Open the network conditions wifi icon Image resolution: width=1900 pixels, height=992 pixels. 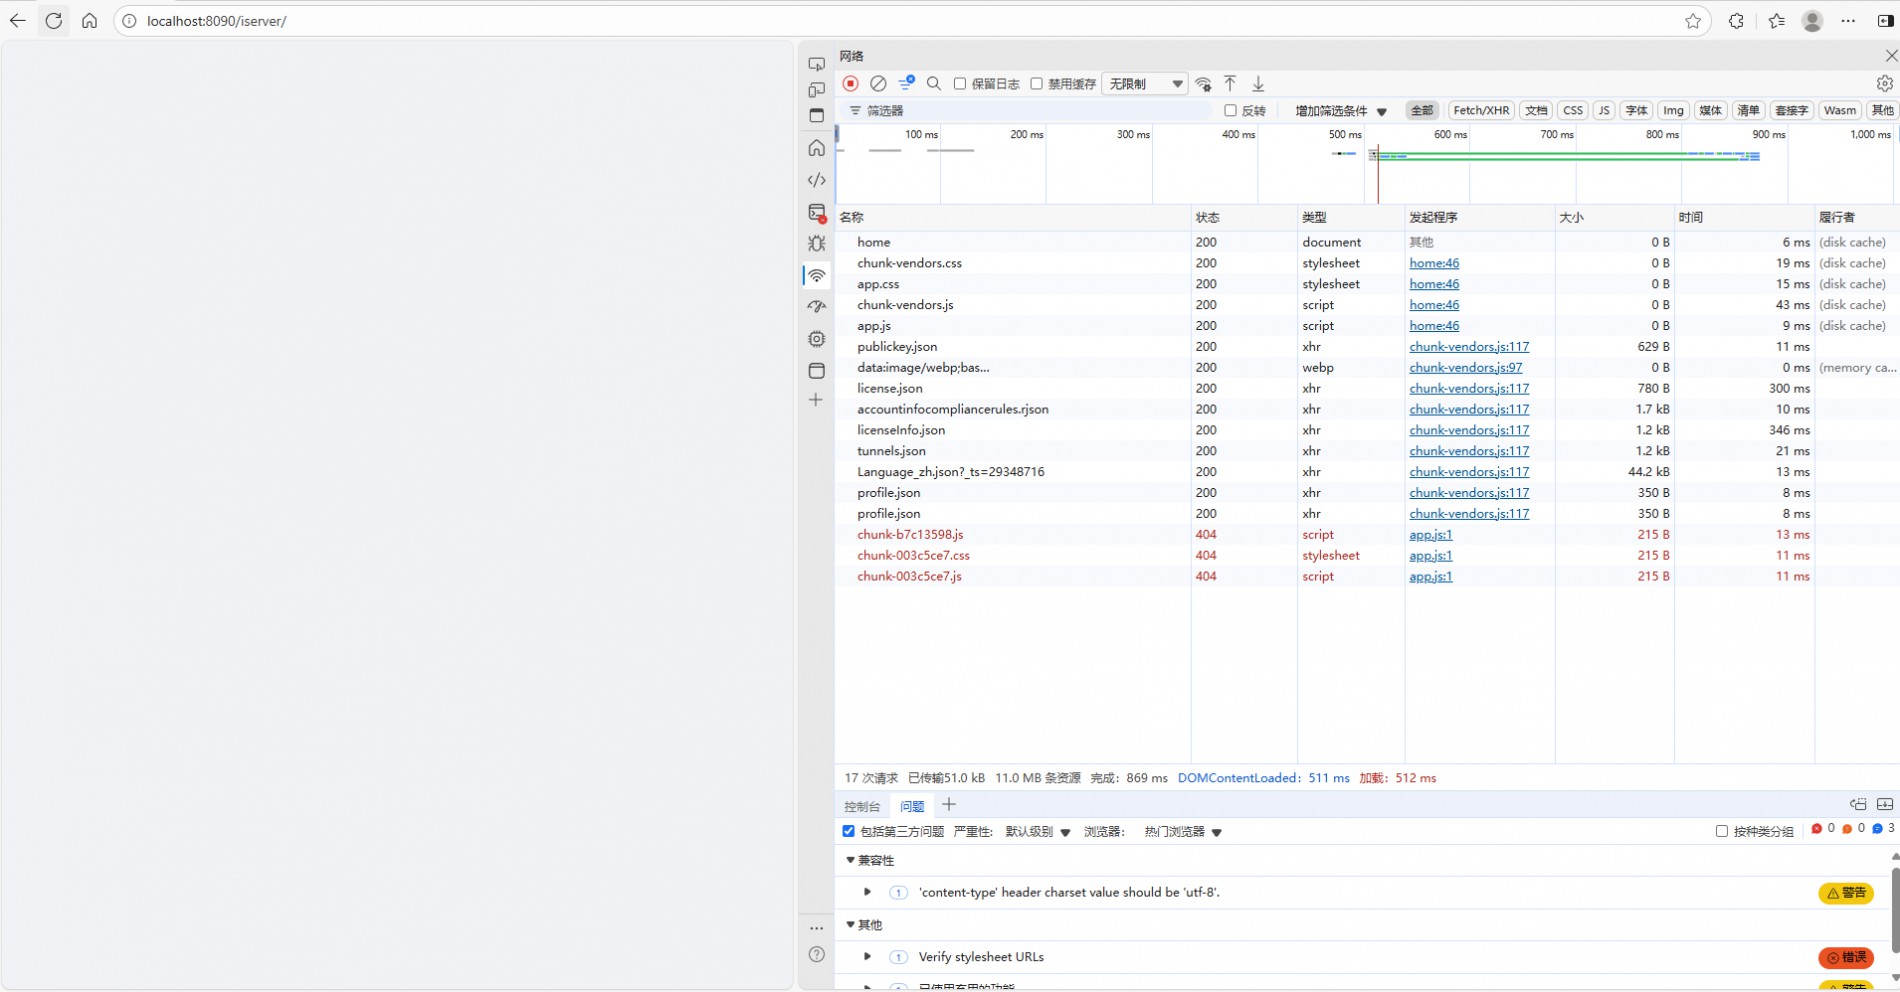[1203, 84]
